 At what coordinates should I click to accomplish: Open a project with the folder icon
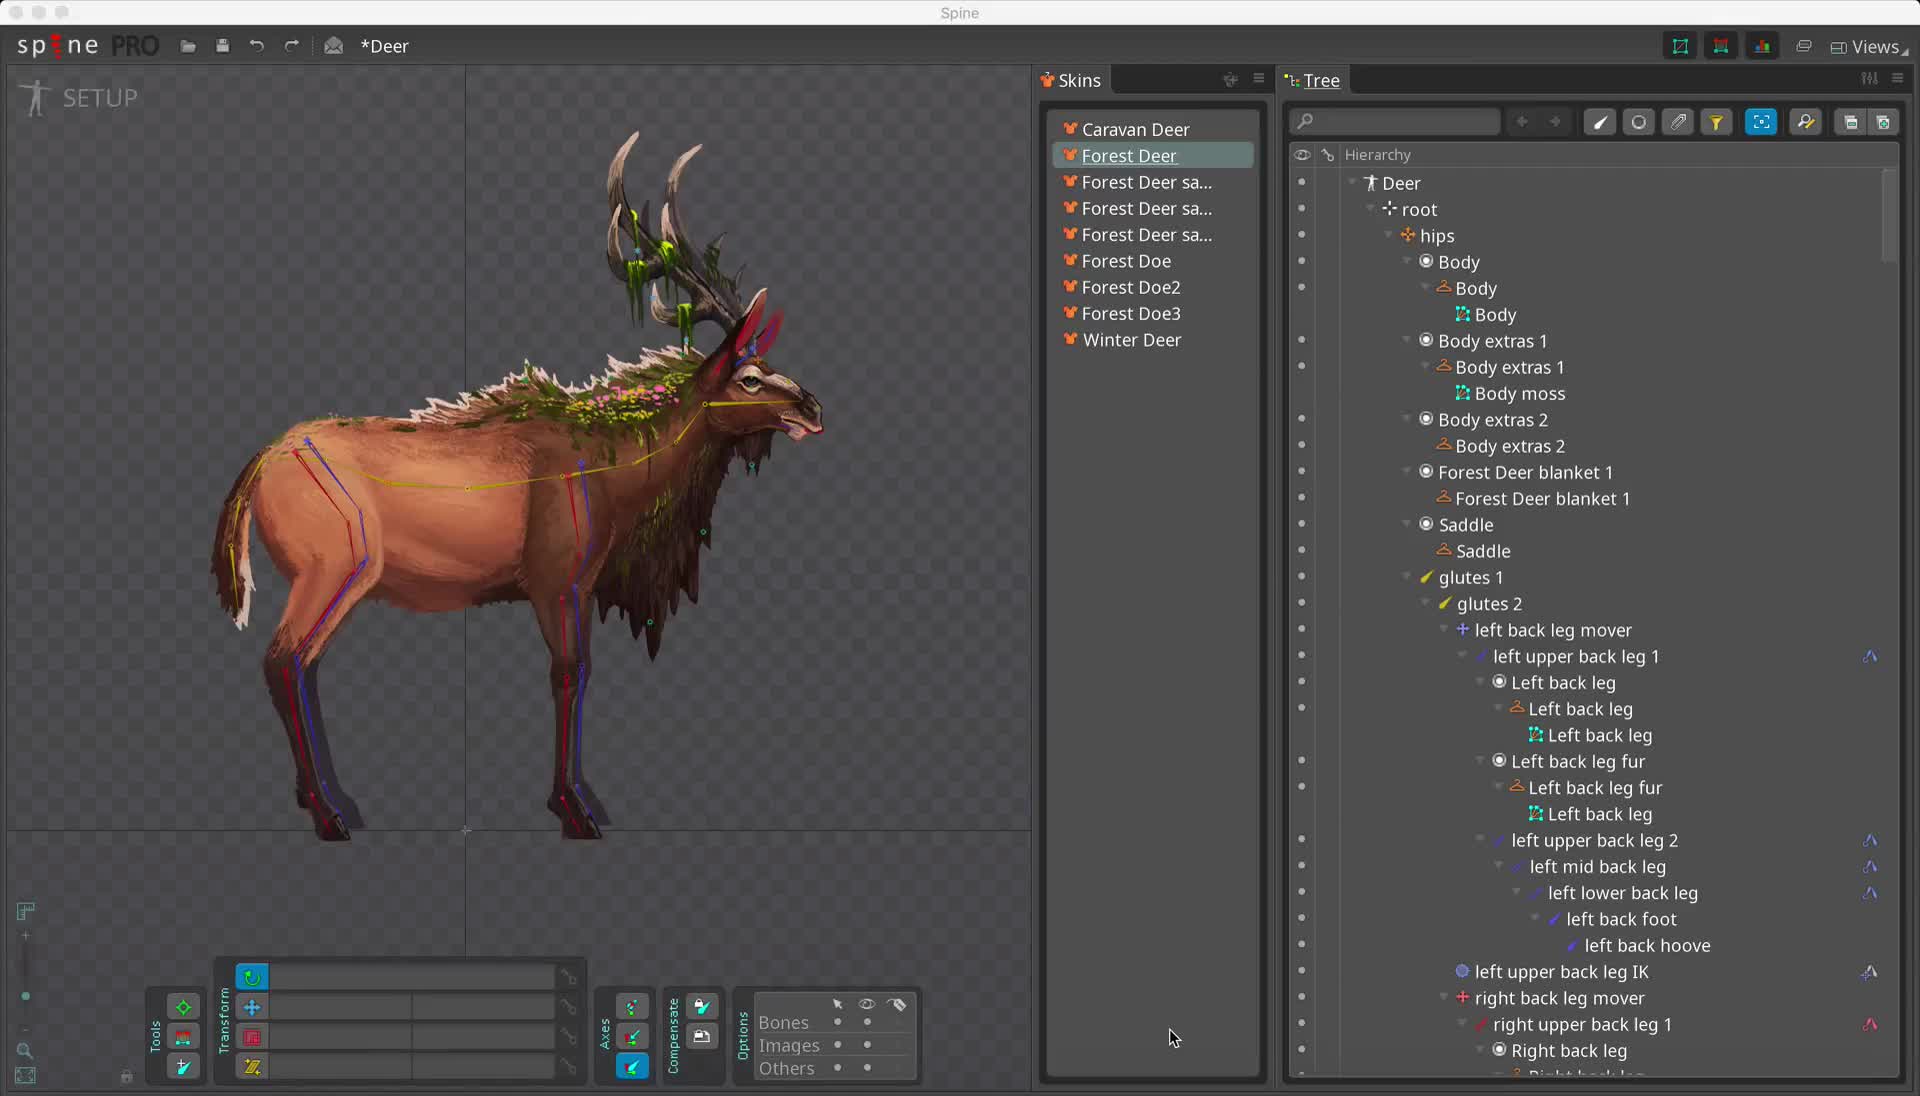tap(188, 46)
